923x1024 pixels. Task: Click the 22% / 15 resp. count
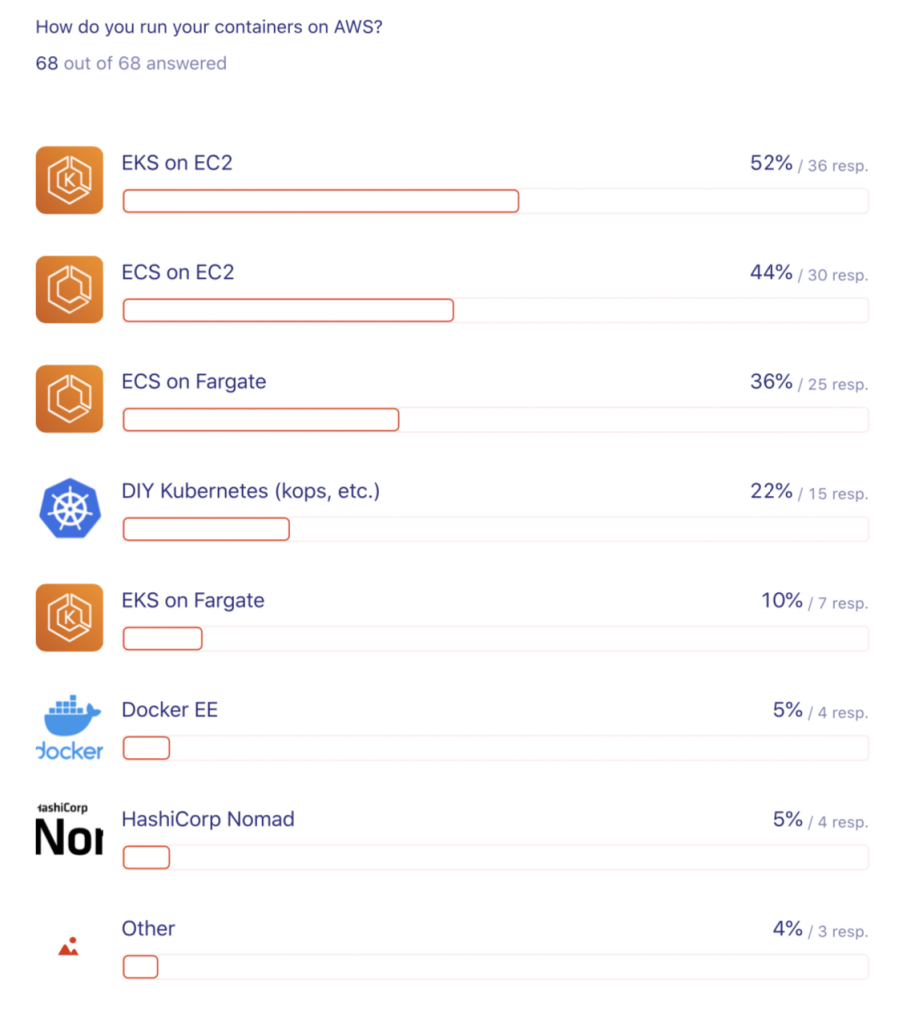tap(809, 492)
